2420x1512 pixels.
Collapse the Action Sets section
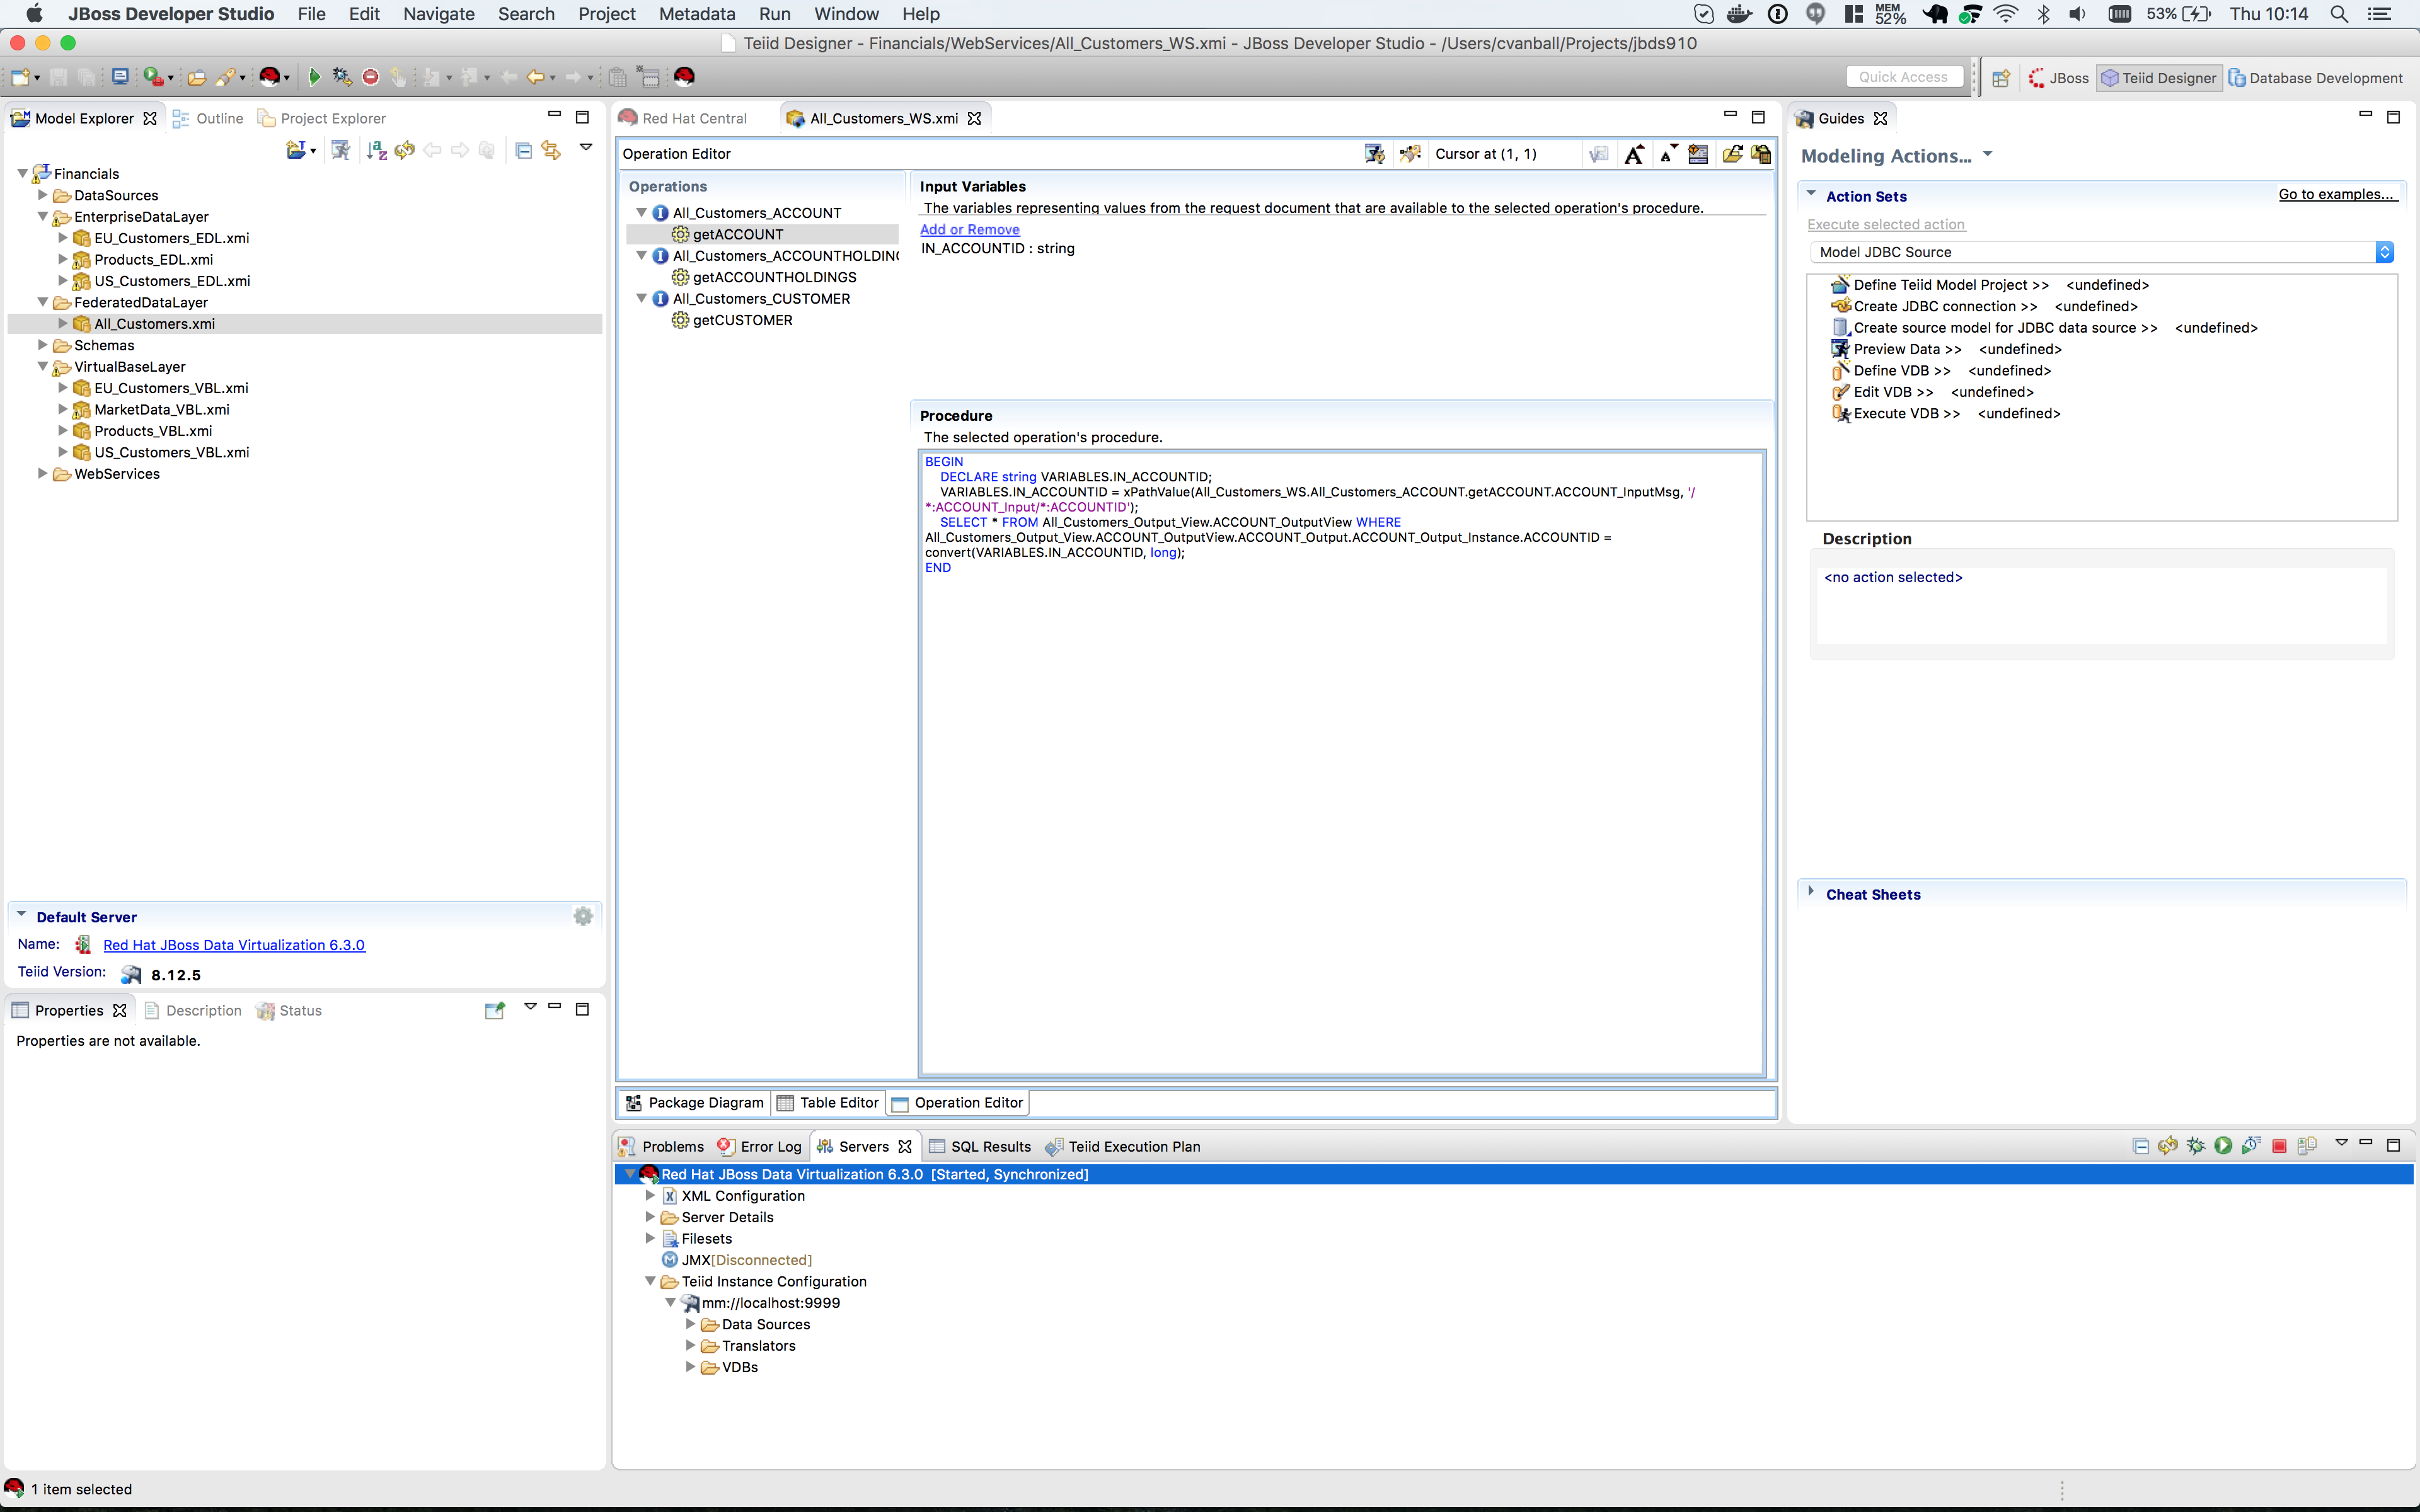[x=1811, y=195]
